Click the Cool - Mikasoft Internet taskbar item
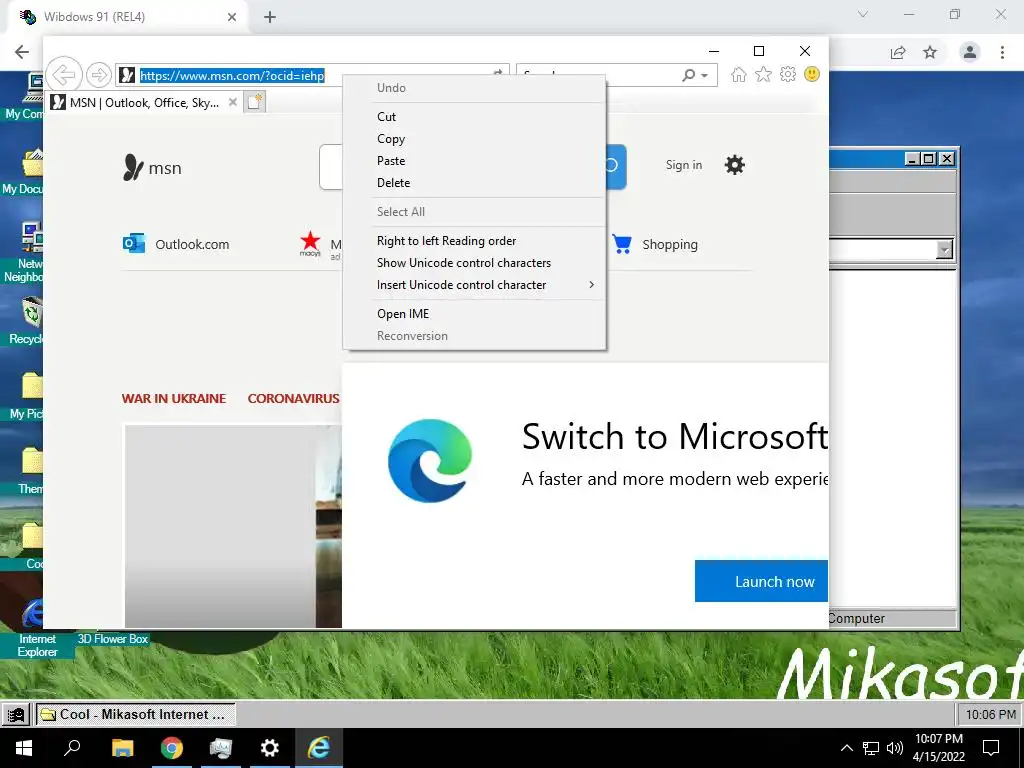 135,714
